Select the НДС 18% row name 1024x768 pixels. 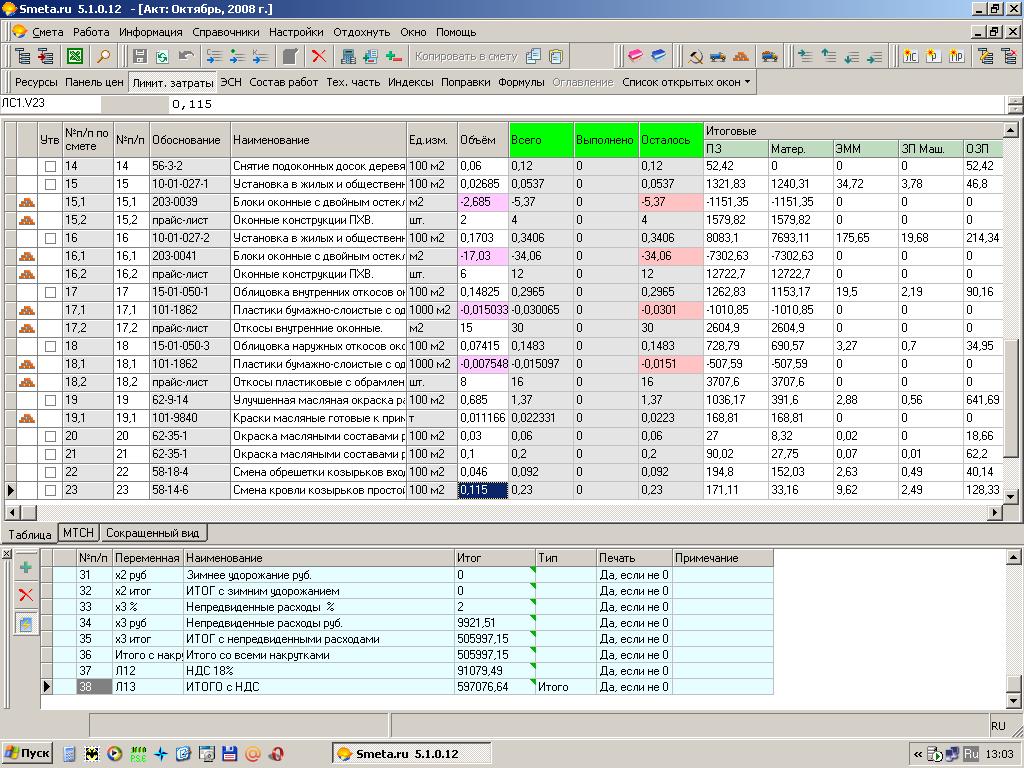click(x=210, y=671)
